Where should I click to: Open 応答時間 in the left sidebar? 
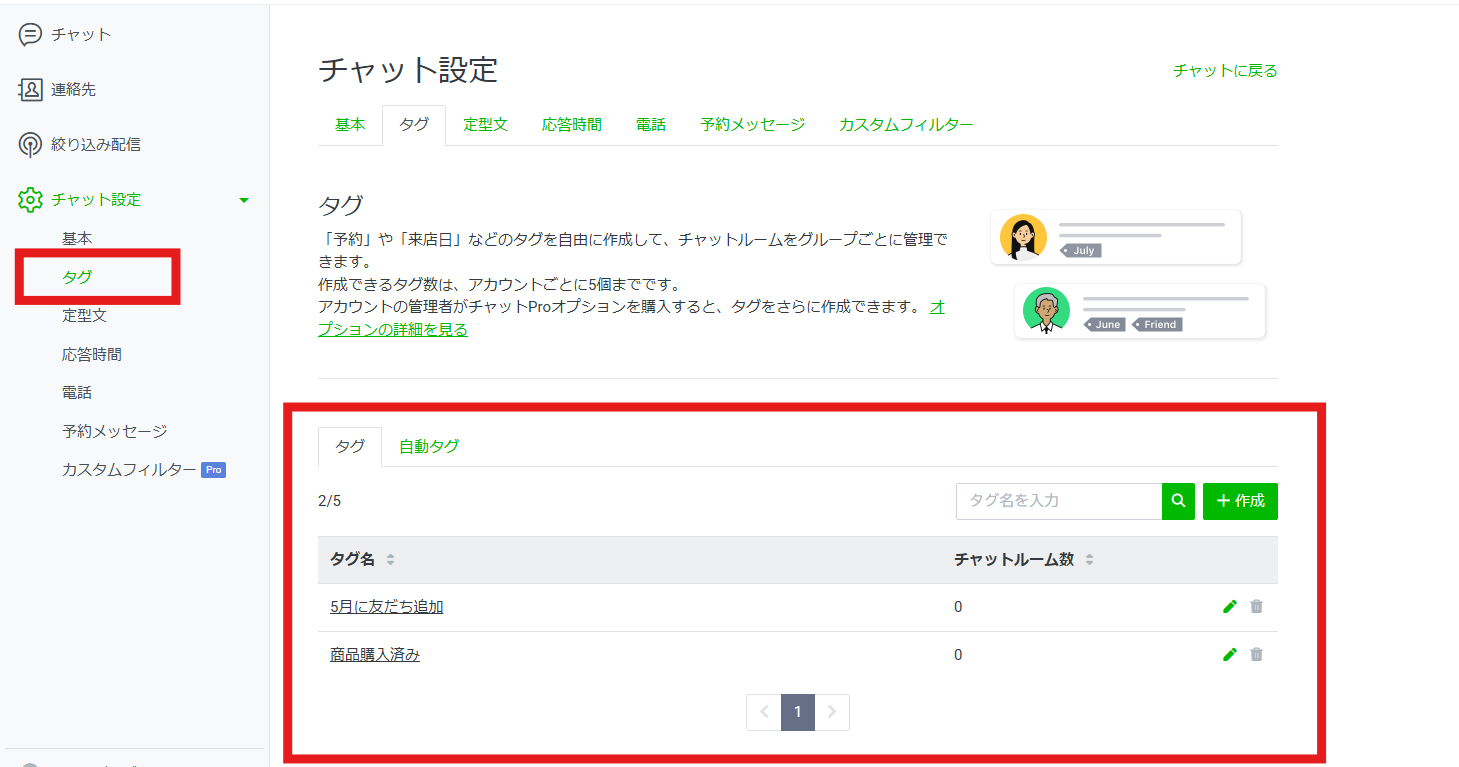92,355
